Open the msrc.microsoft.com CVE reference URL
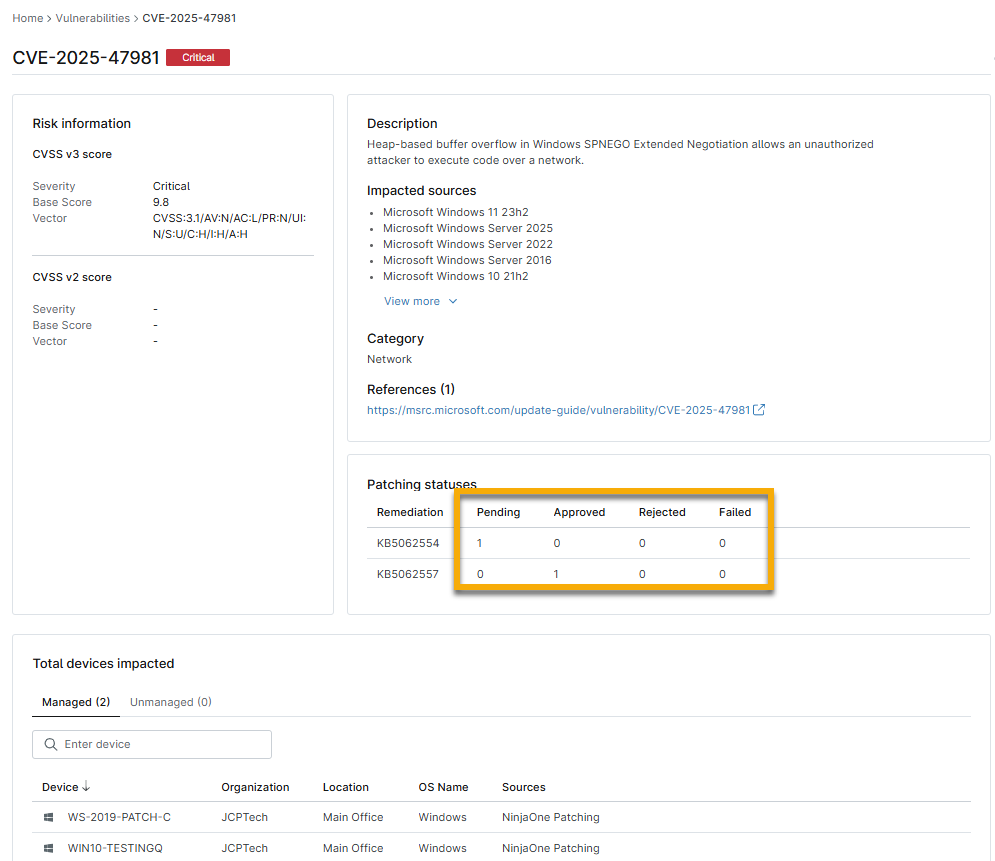The height and width of the screenshot is (861, 995). pos(558,410)
